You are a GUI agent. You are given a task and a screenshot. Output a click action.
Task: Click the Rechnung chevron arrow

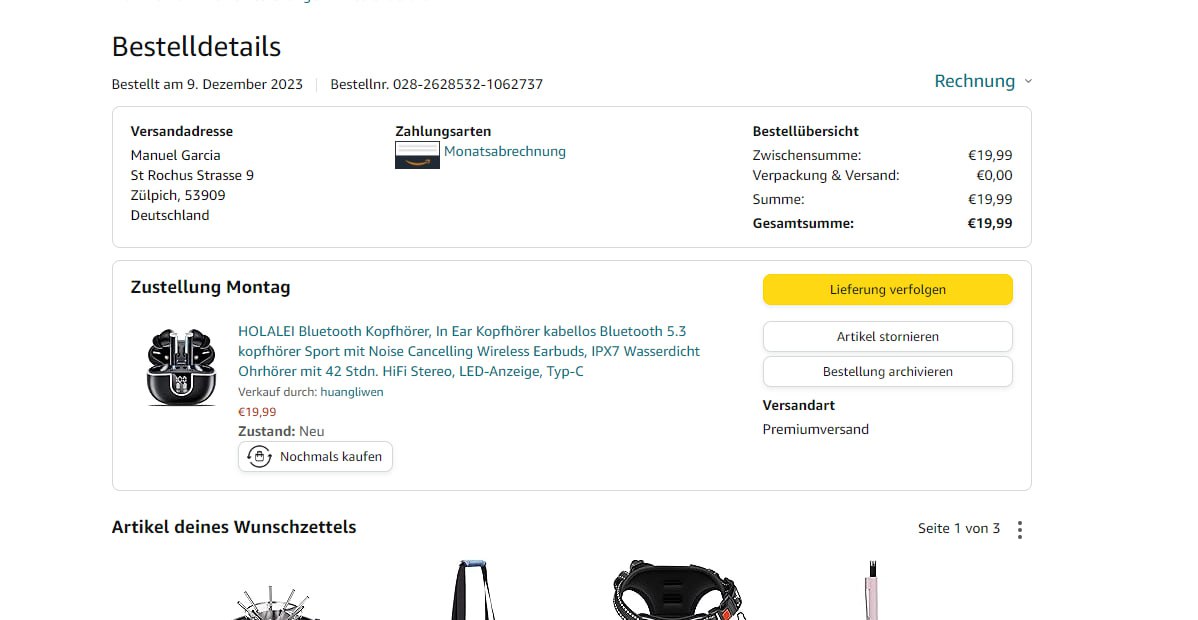click(1028, 81)
